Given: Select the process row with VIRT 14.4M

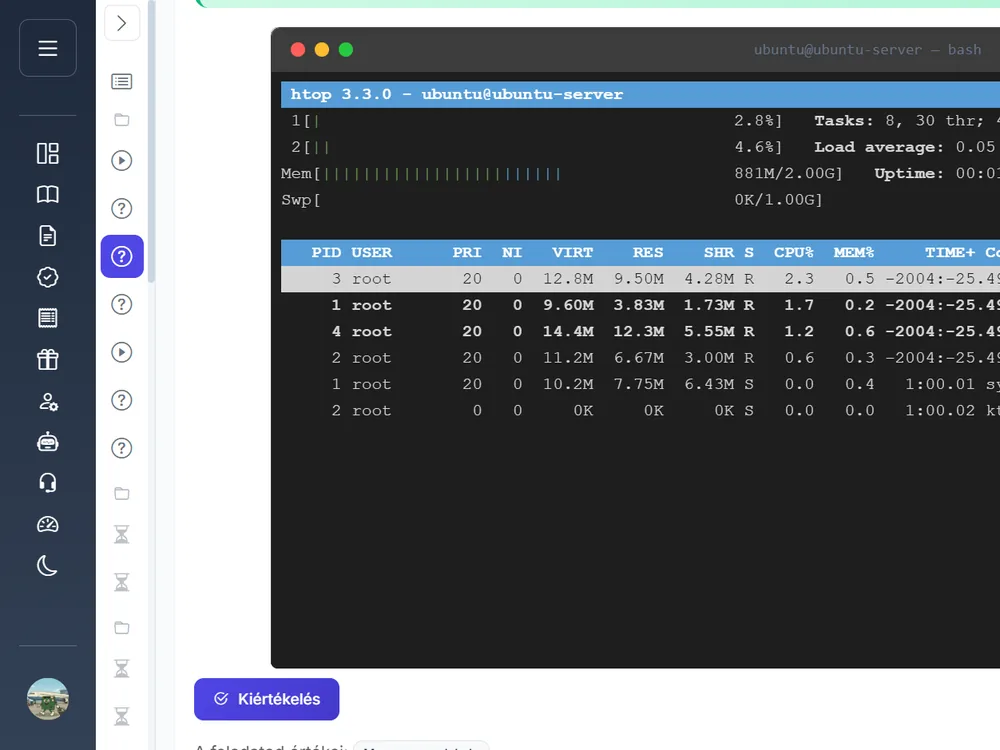Looking at the screenshot, I should 640,332.
